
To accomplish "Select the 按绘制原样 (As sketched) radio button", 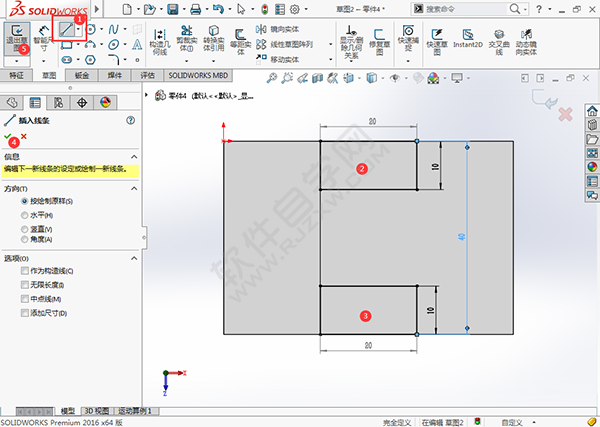I will (x=24, y=201).
